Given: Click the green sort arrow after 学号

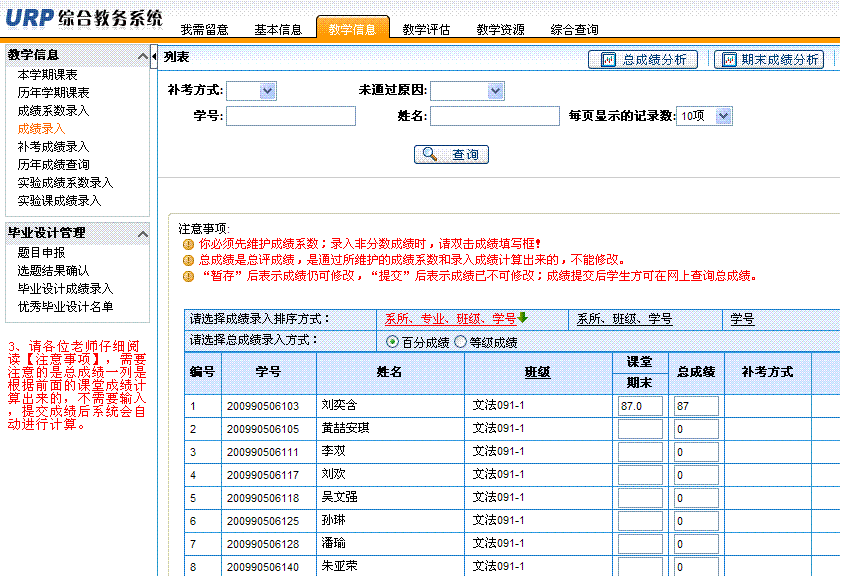Looking at the screenshot, I should pyautogui.click(x=522, y=319).
